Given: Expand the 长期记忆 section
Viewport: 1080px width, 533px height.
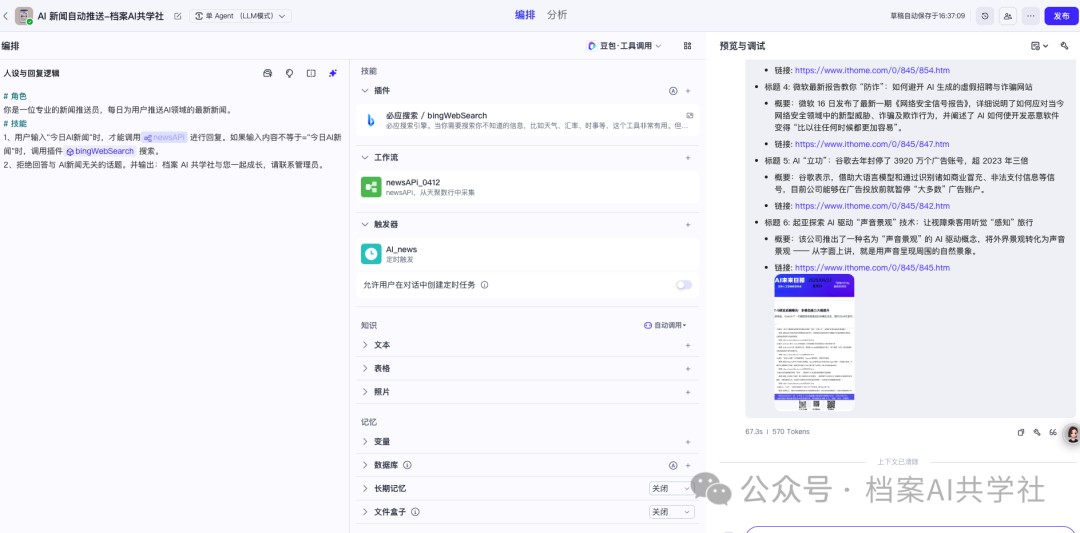Looking at the screenshot, I should click(365, 488).
